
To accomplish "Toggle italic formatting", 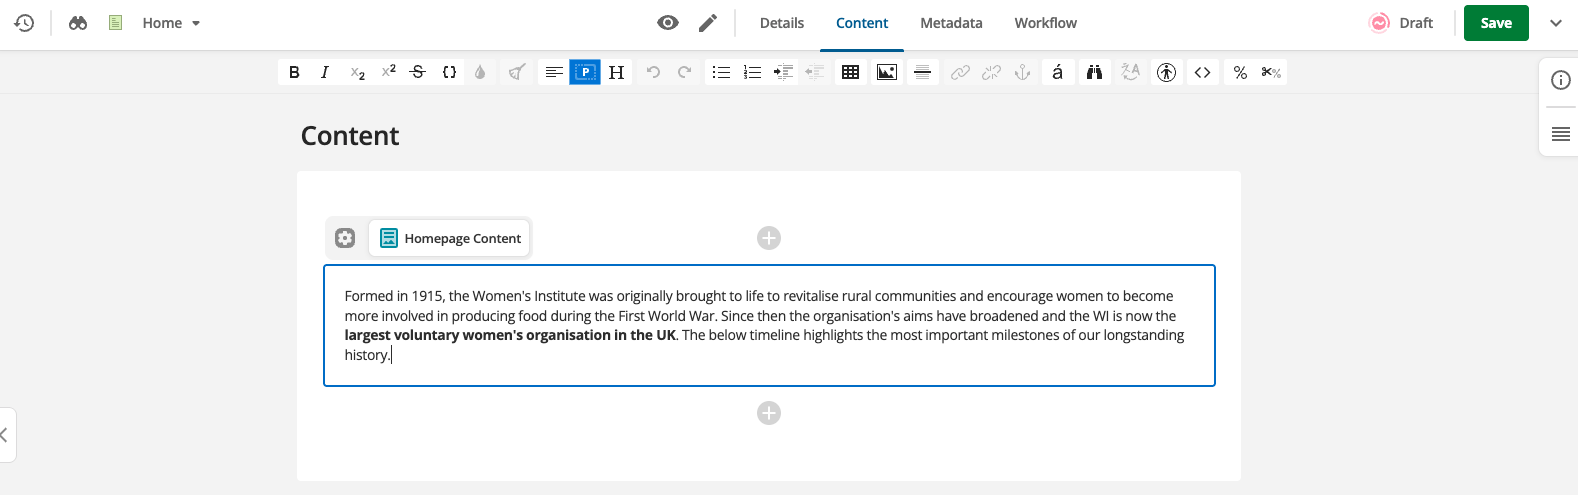I will [x=325, y=72].
